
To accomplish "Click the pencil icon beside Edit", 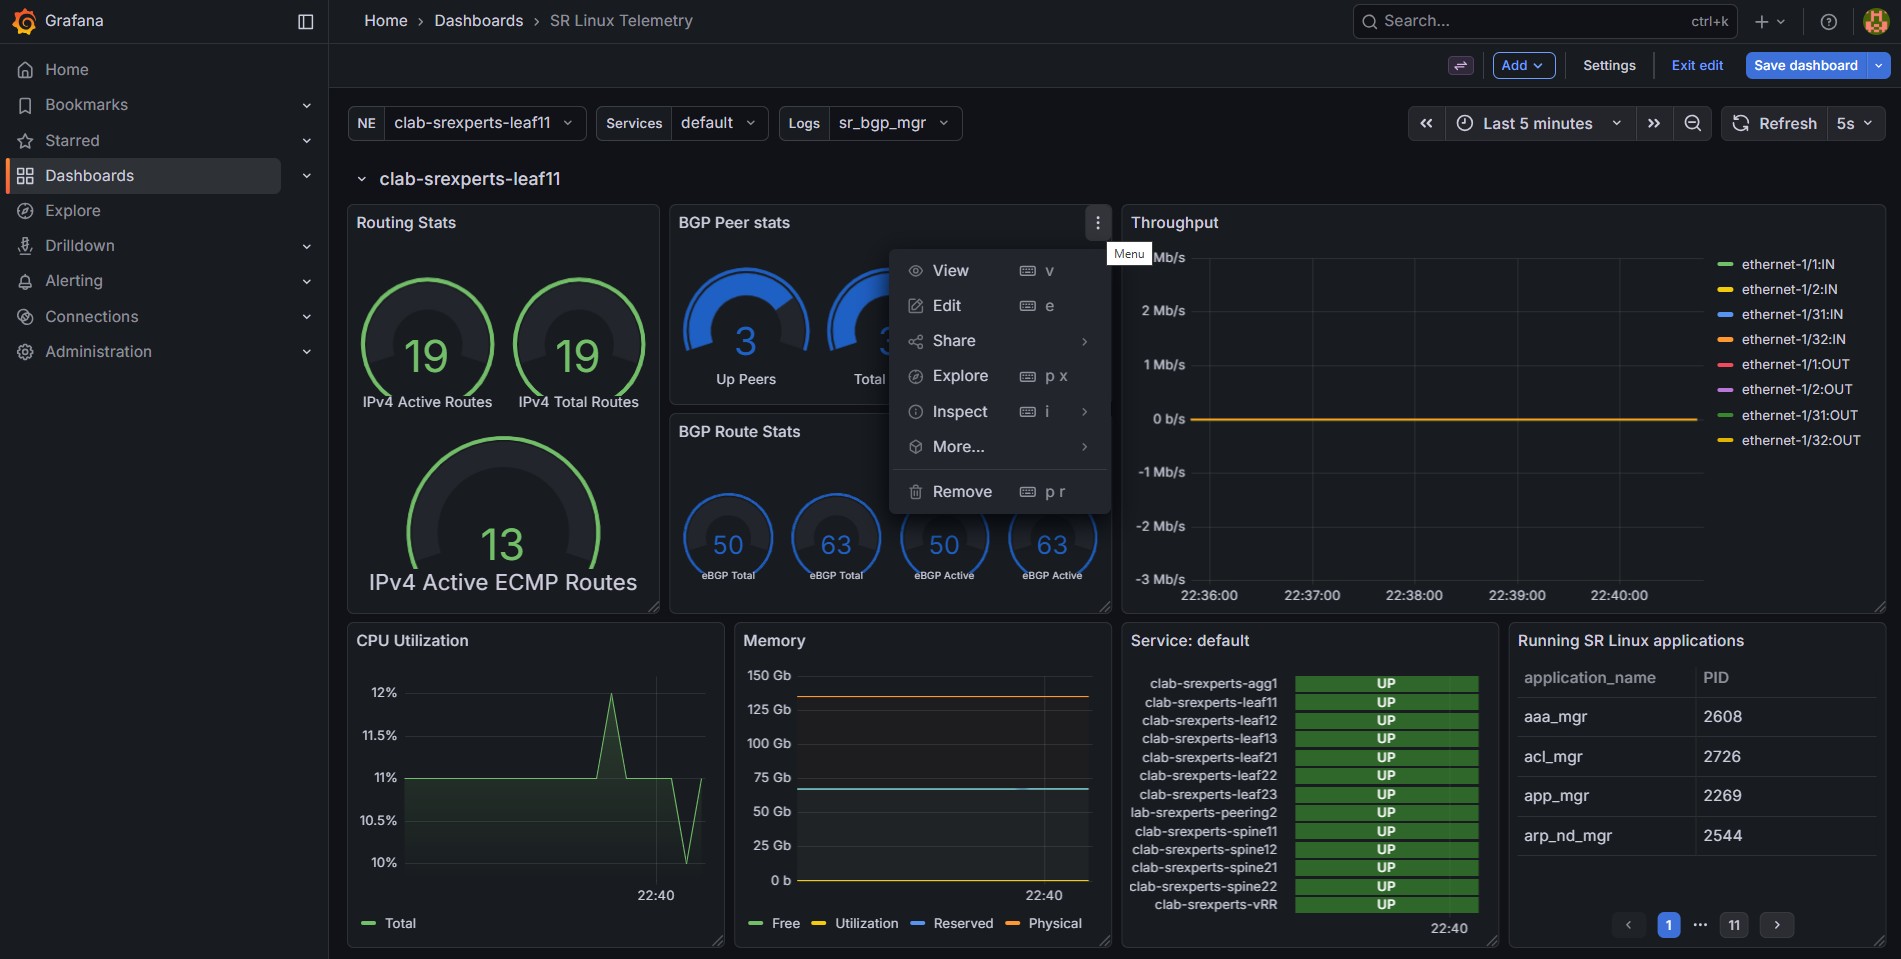I will click(x=915, y=306).
